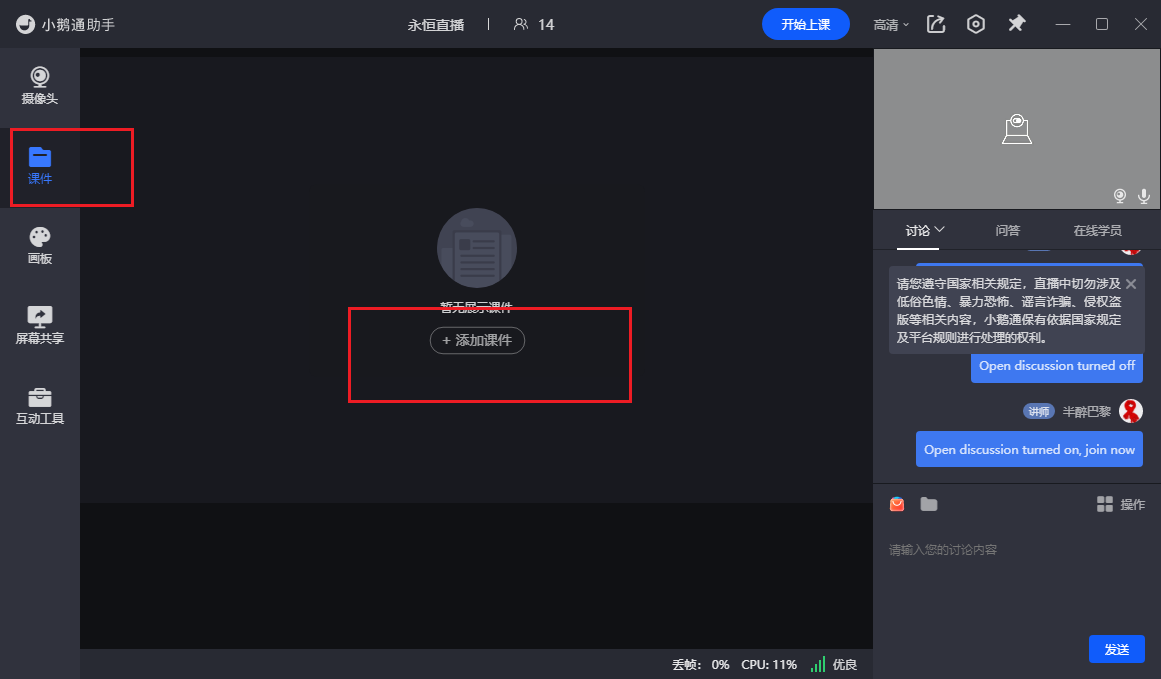This screenshot has width=1161, height=679.
Task: Open the 画板 drawing board
Action: tap(40, 245)
